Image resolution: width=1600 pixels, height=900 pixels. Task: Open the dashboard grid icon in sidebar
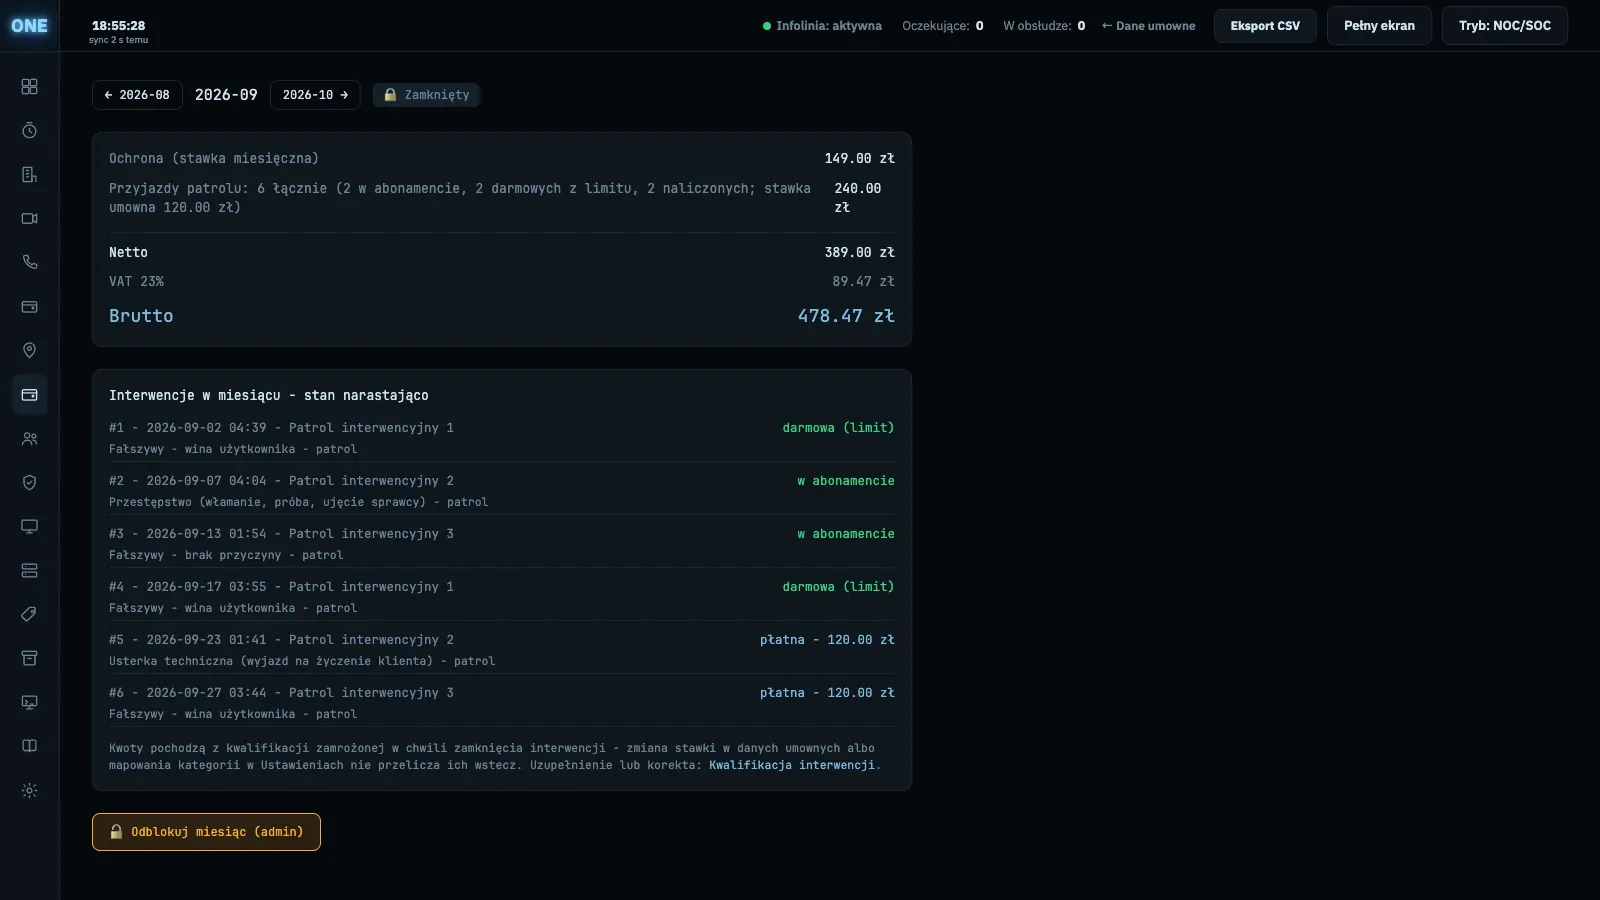(x=29, y=87)
